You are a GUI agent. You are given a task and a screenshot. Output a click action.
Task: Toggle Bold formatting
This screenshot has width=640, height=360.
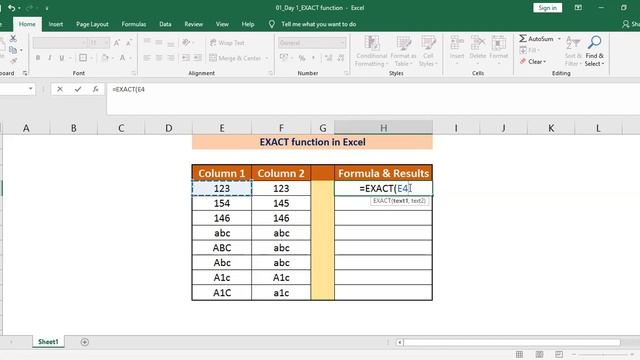tap(38, 58)
